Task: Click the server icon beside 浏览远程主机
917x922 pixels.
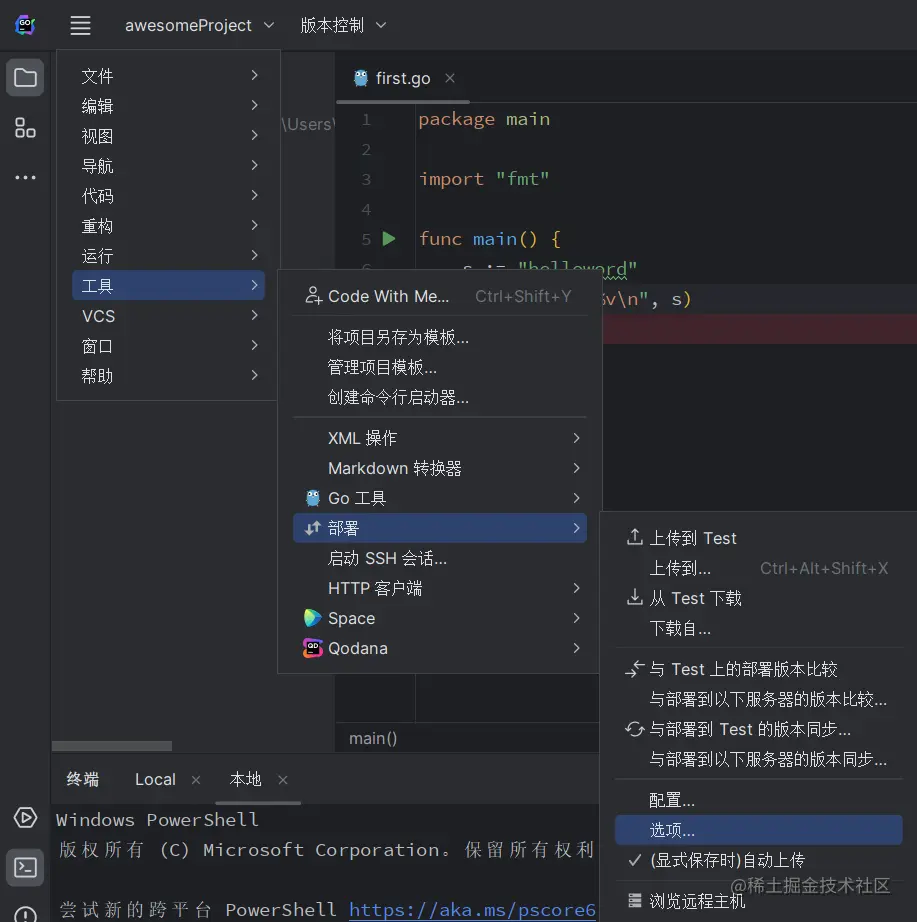Action: point(634,900)
